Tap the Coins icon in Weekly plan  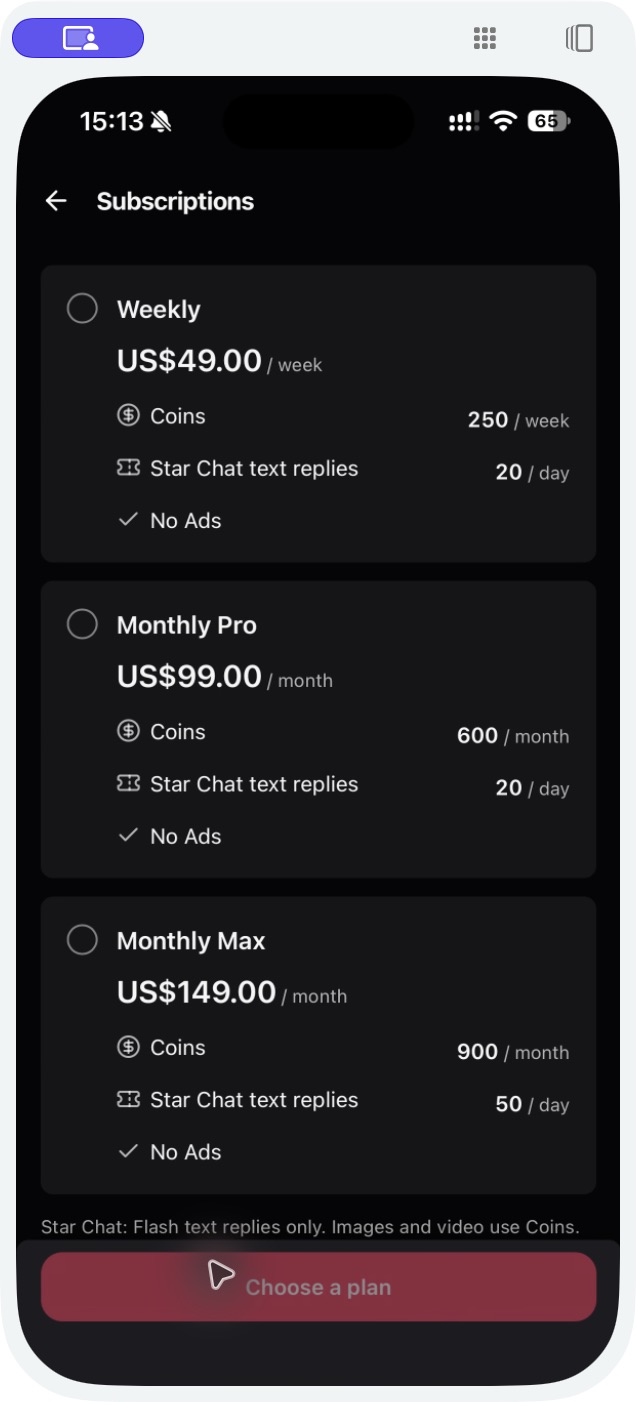coord(128,416)
